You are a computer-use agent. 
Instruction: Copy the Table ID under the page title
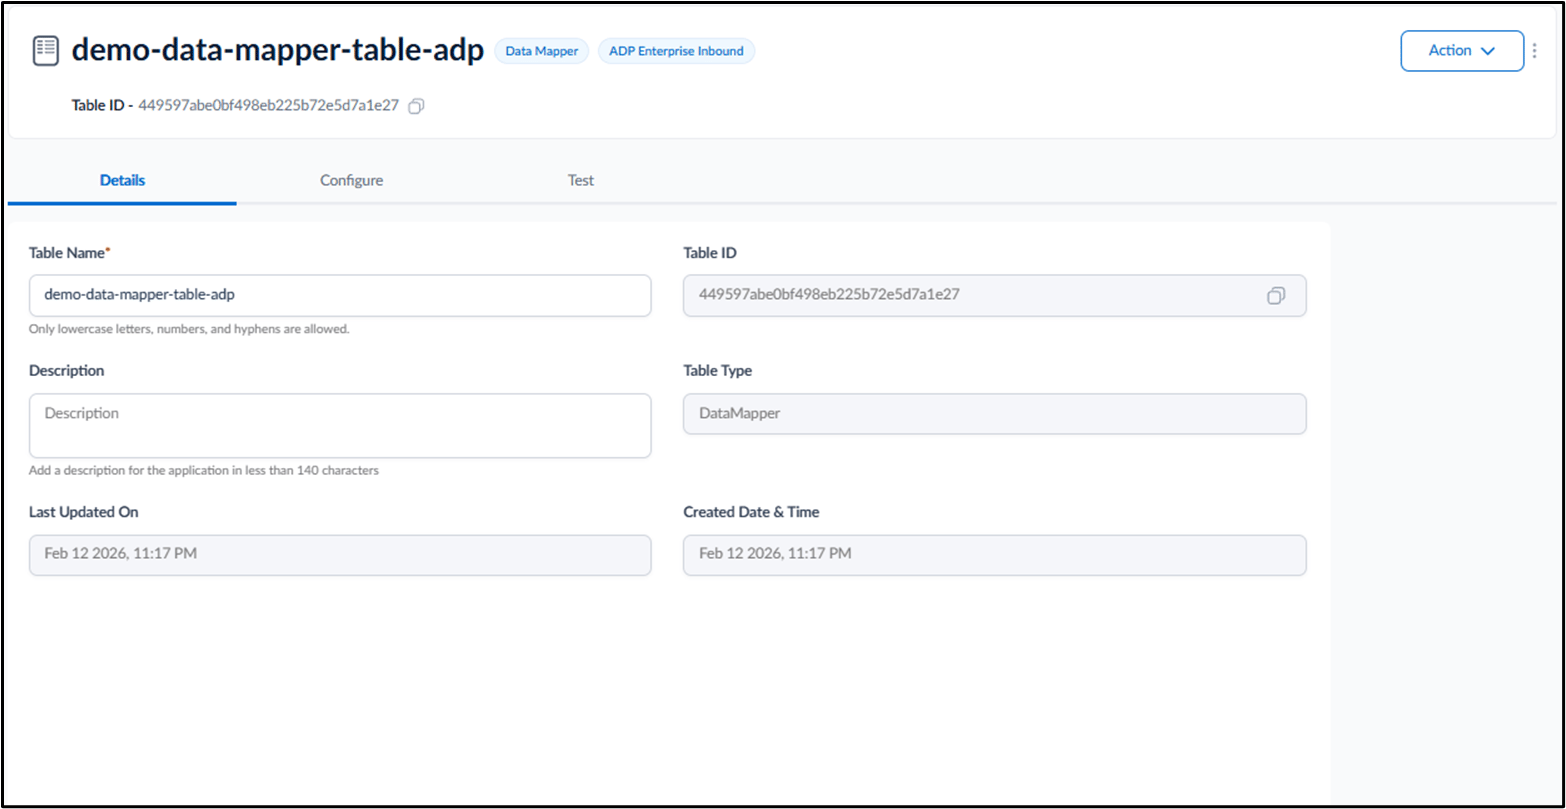(417, 105)
